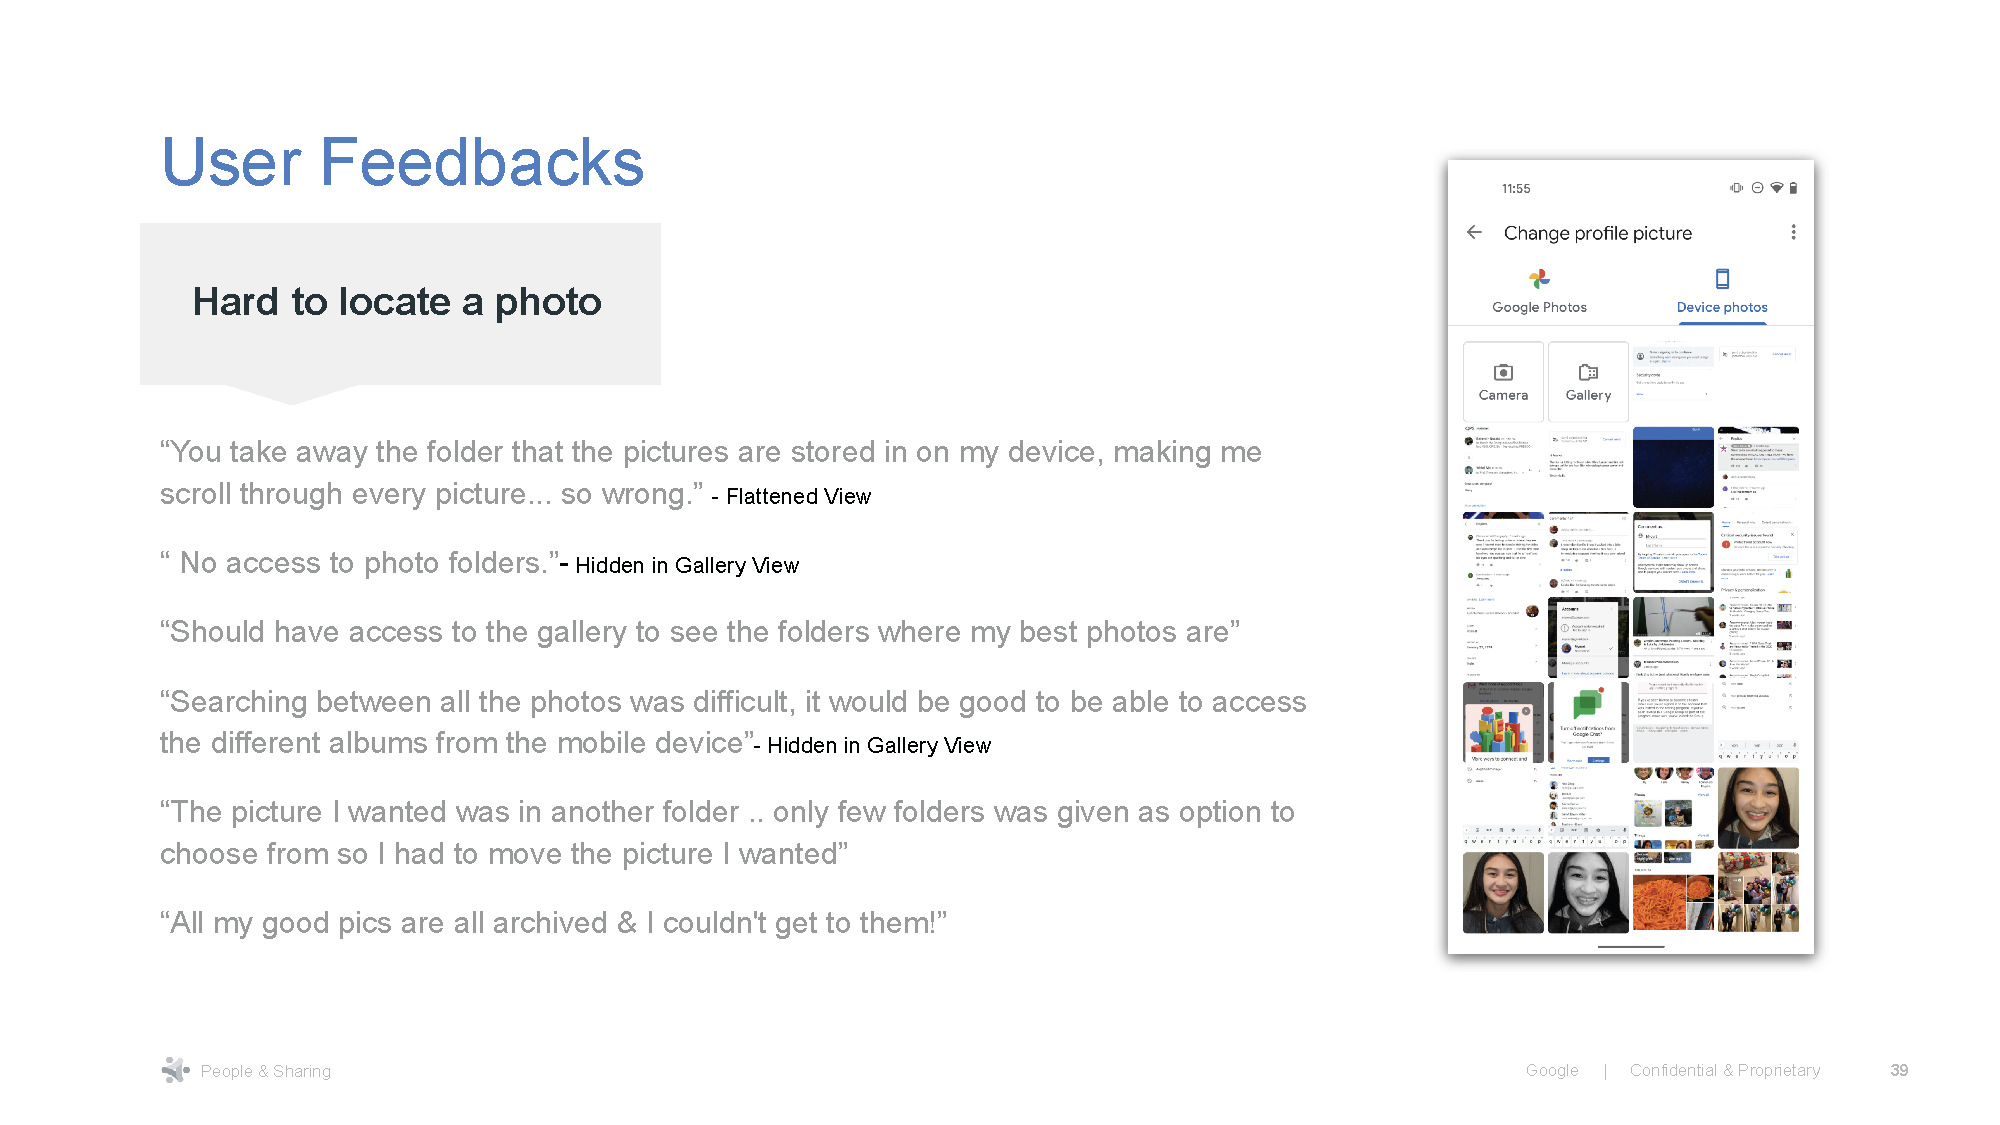Tap the battery indicator icon

1794,188
